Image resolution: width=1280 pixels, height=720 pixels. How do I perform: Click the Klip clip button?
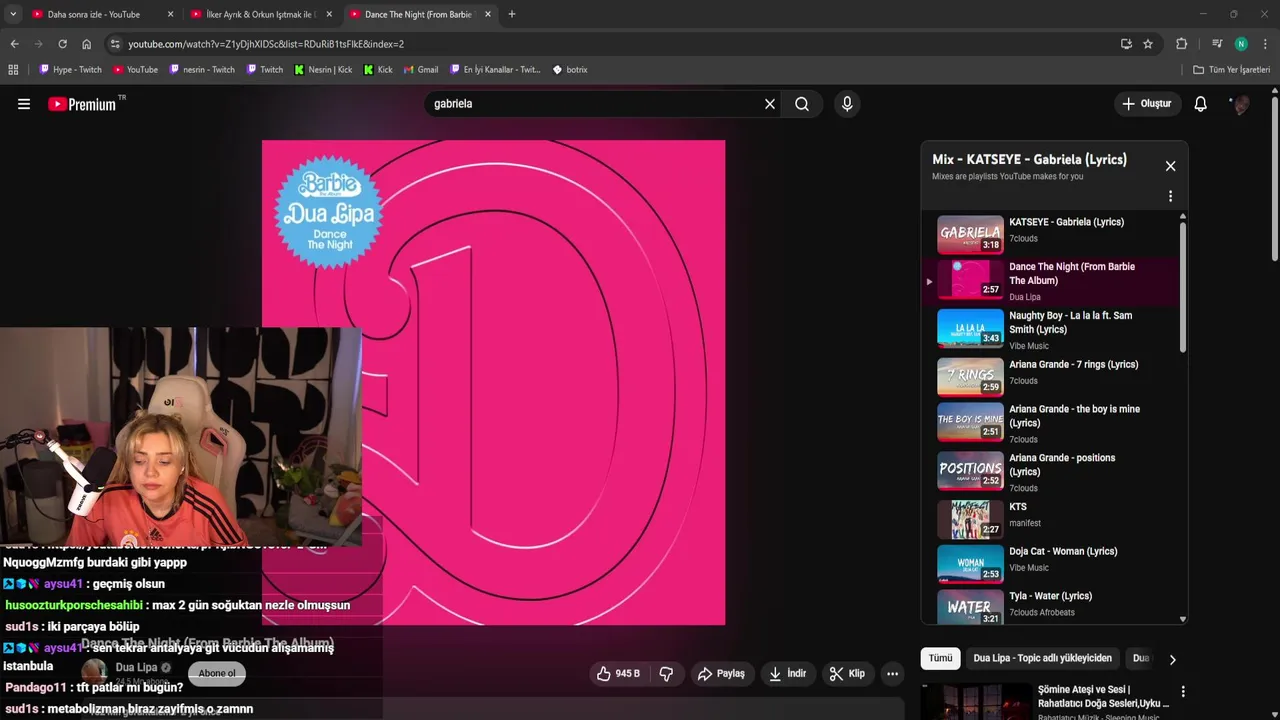pos(847,674)
